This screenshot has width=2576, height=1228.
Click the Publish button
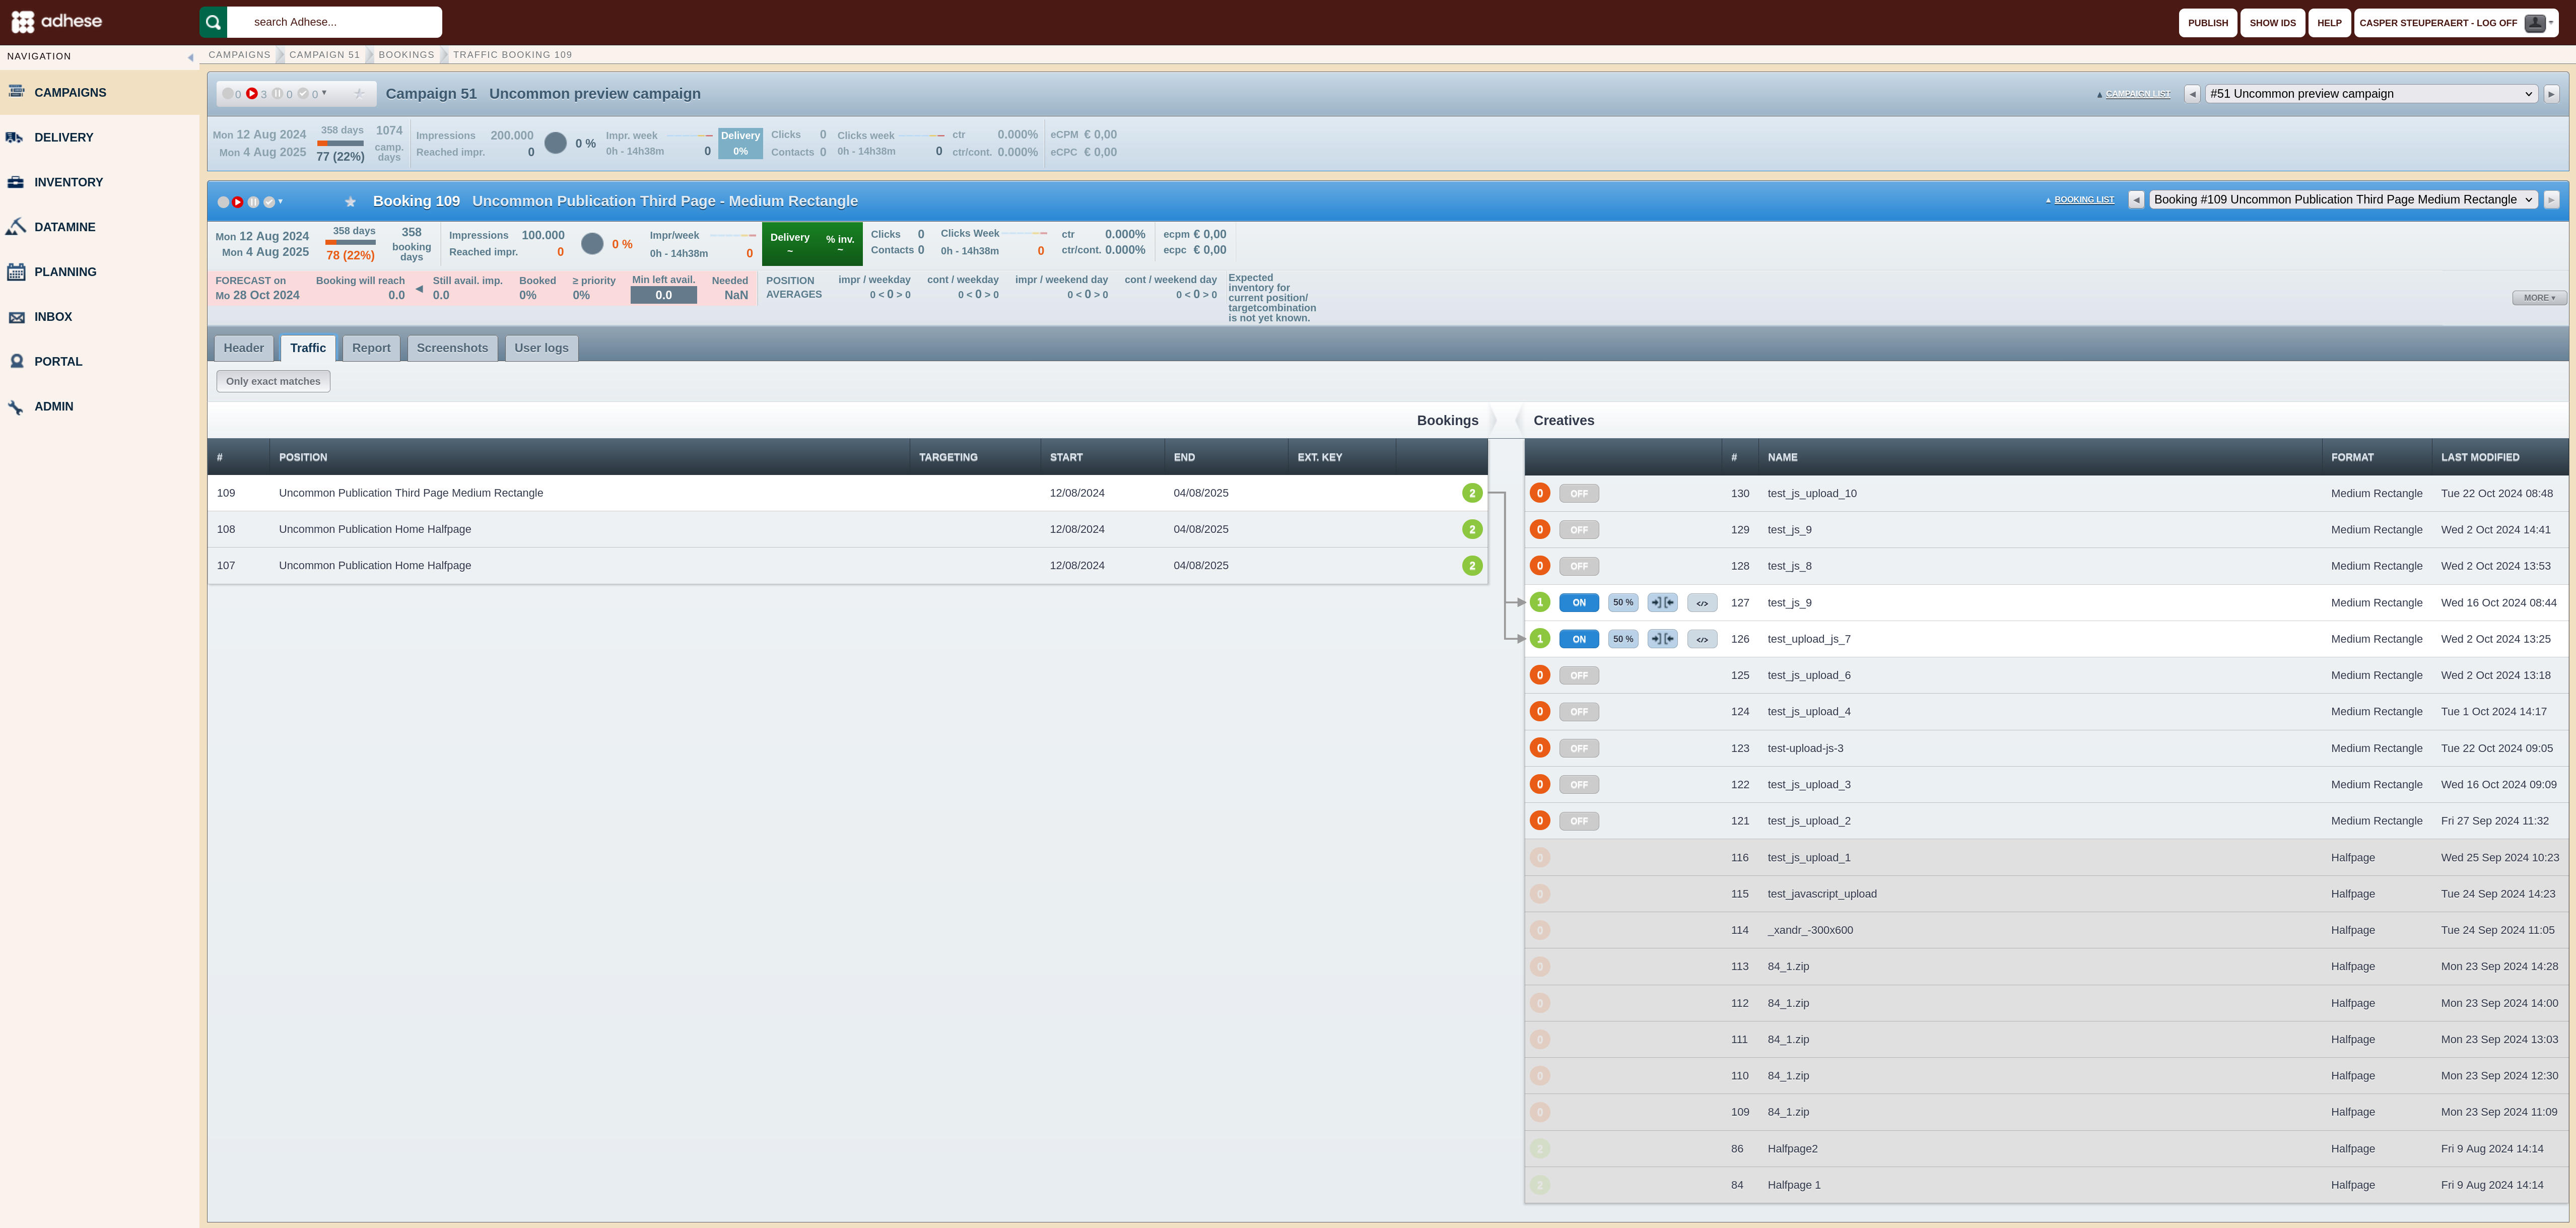(x=2207, y=23)
